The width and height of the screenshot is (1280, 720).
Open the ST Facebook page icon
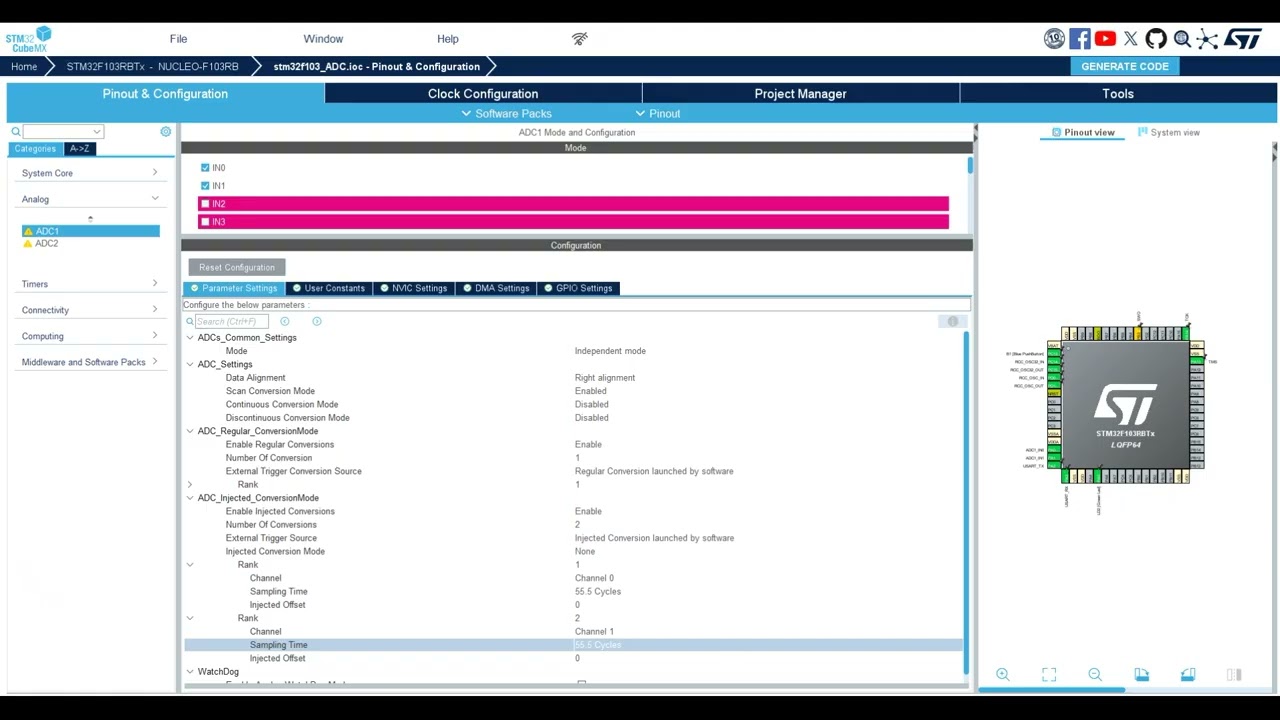click(1079, 39)
